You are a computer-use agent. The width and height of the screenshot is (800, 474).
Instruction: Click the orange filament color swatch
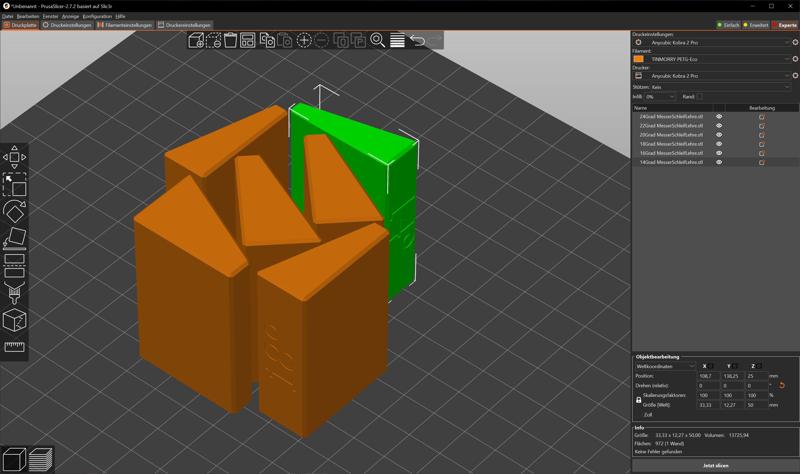point(638,59)
